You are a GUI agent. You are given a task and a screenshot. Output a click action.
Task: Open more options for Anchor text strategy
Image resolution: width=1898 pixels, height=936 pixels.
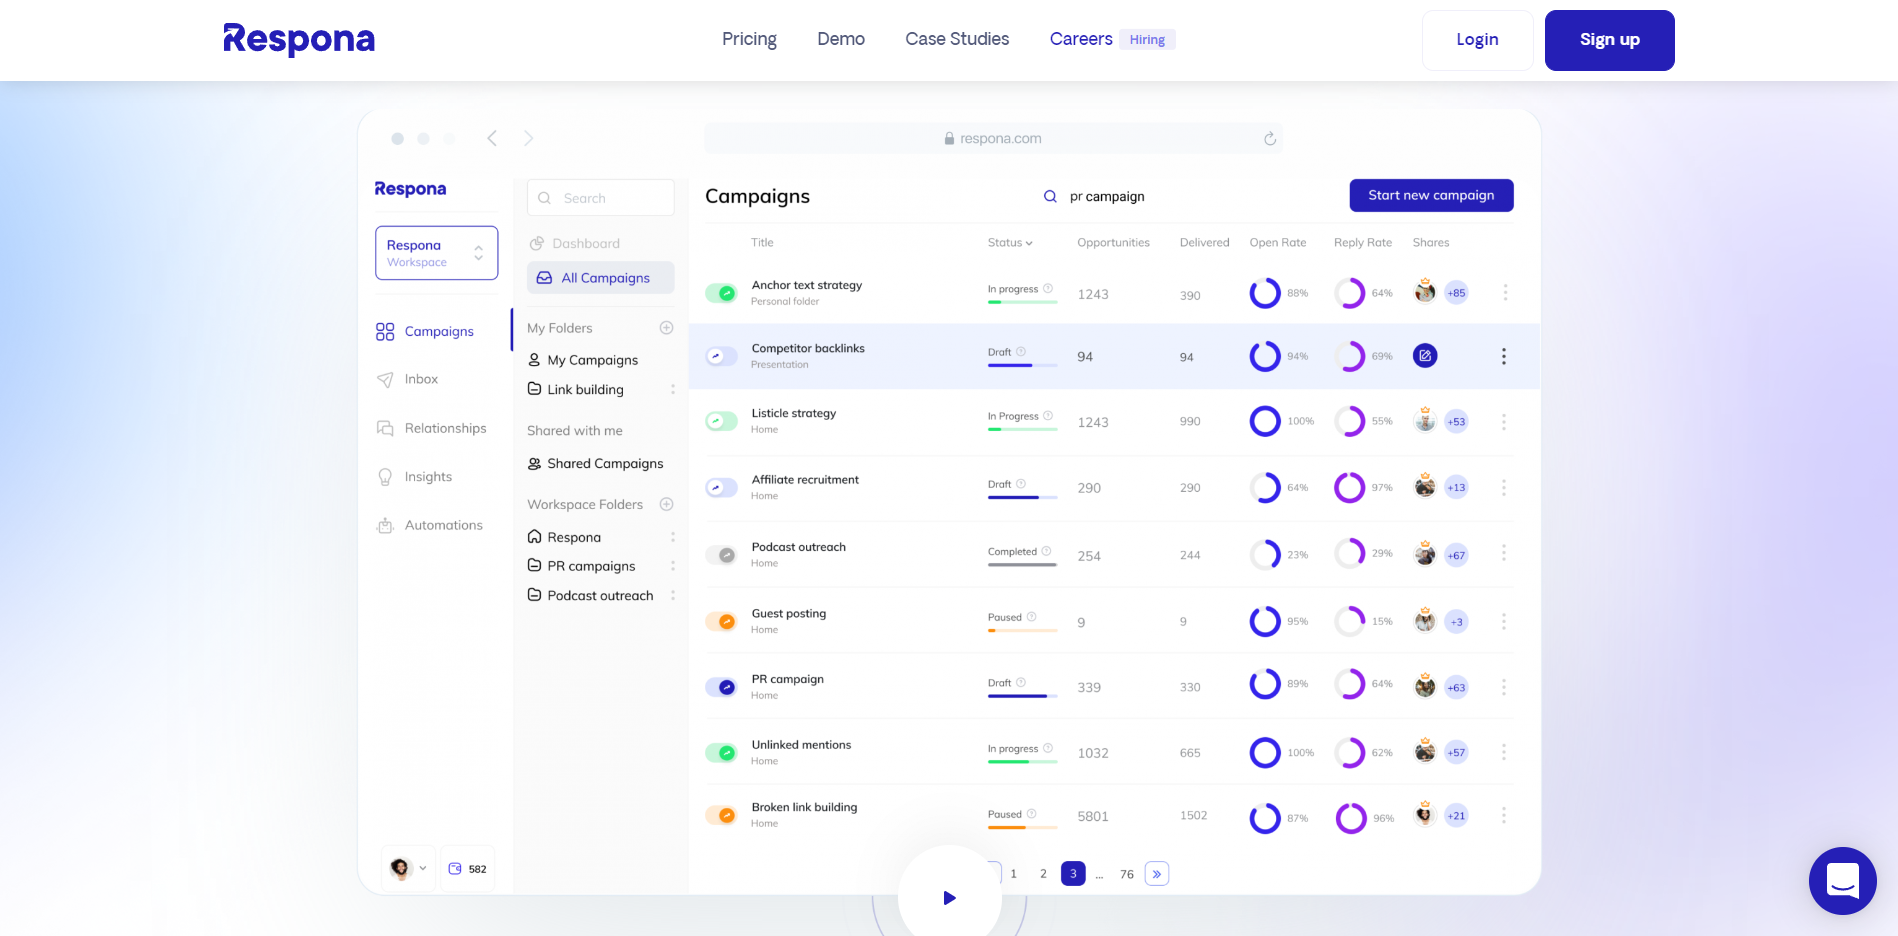tap(1505, 292)
